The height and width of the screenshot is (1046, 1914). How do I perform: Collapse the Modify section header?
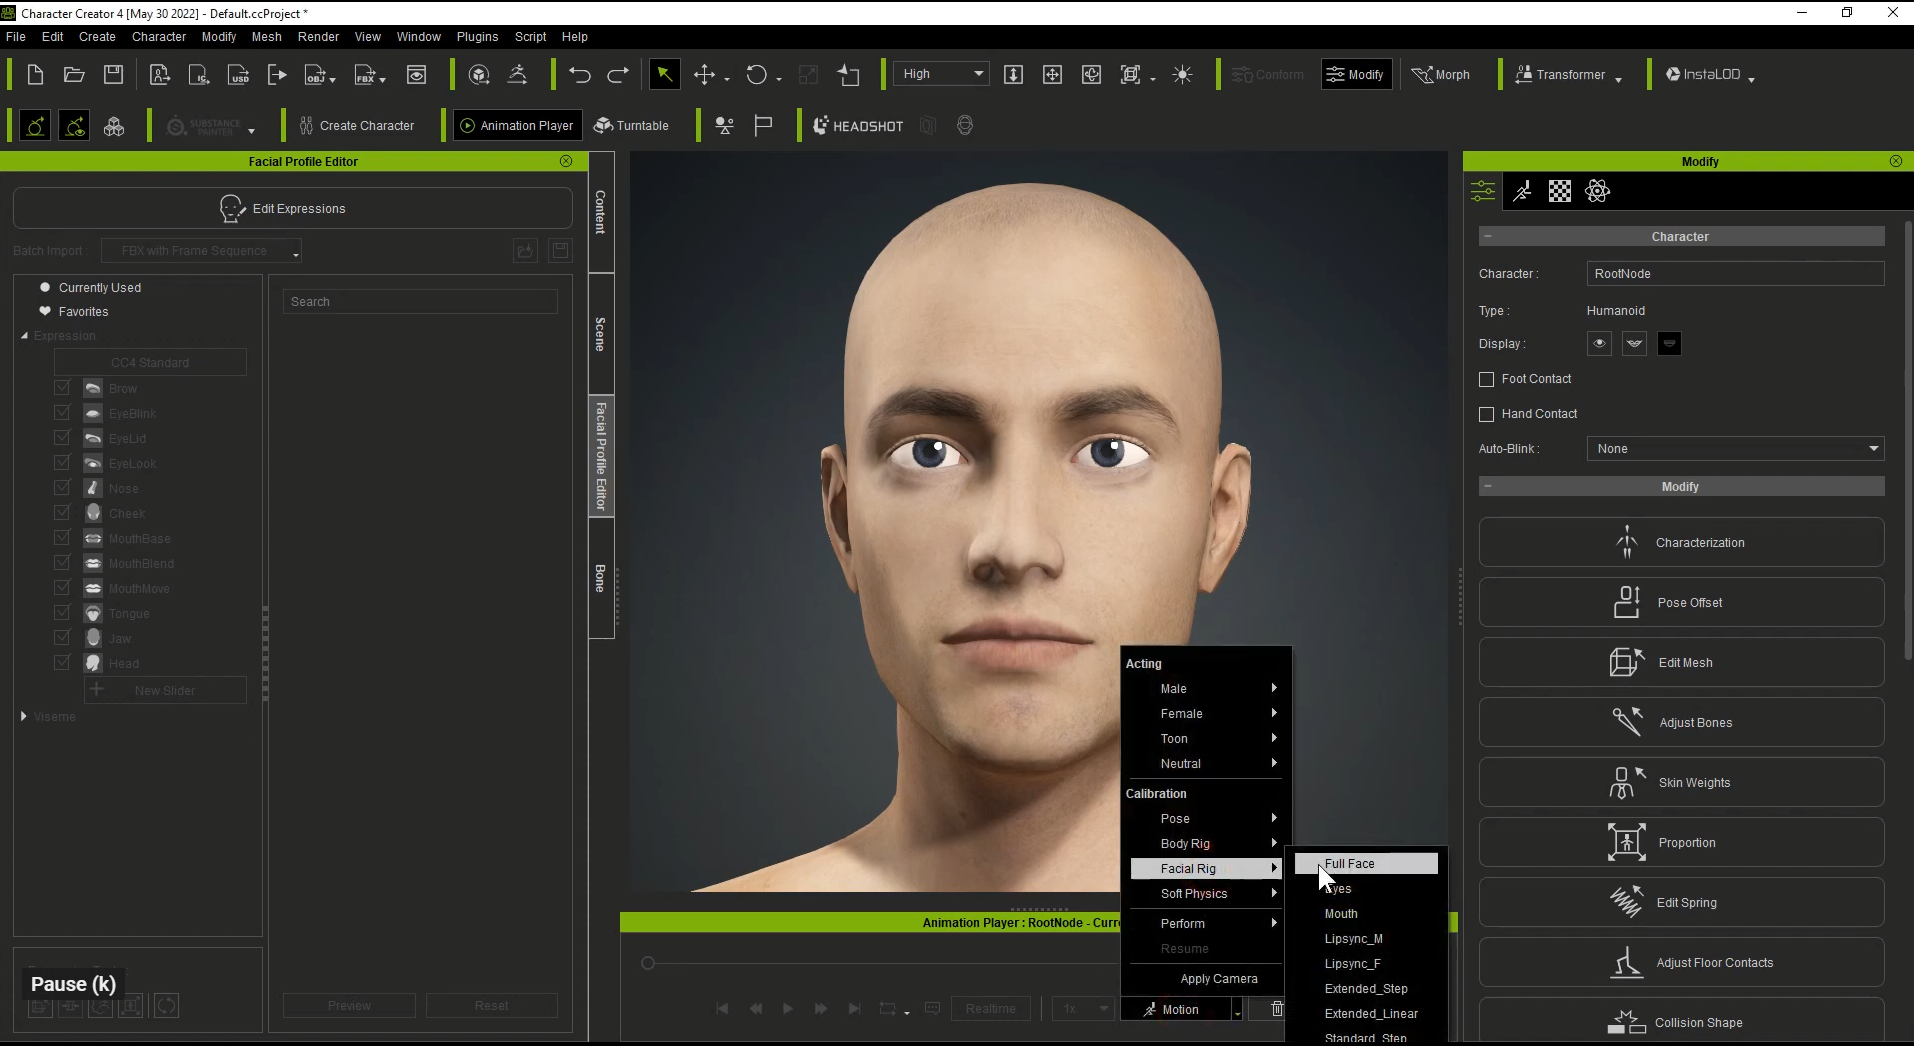click(x=1488, y=487)
